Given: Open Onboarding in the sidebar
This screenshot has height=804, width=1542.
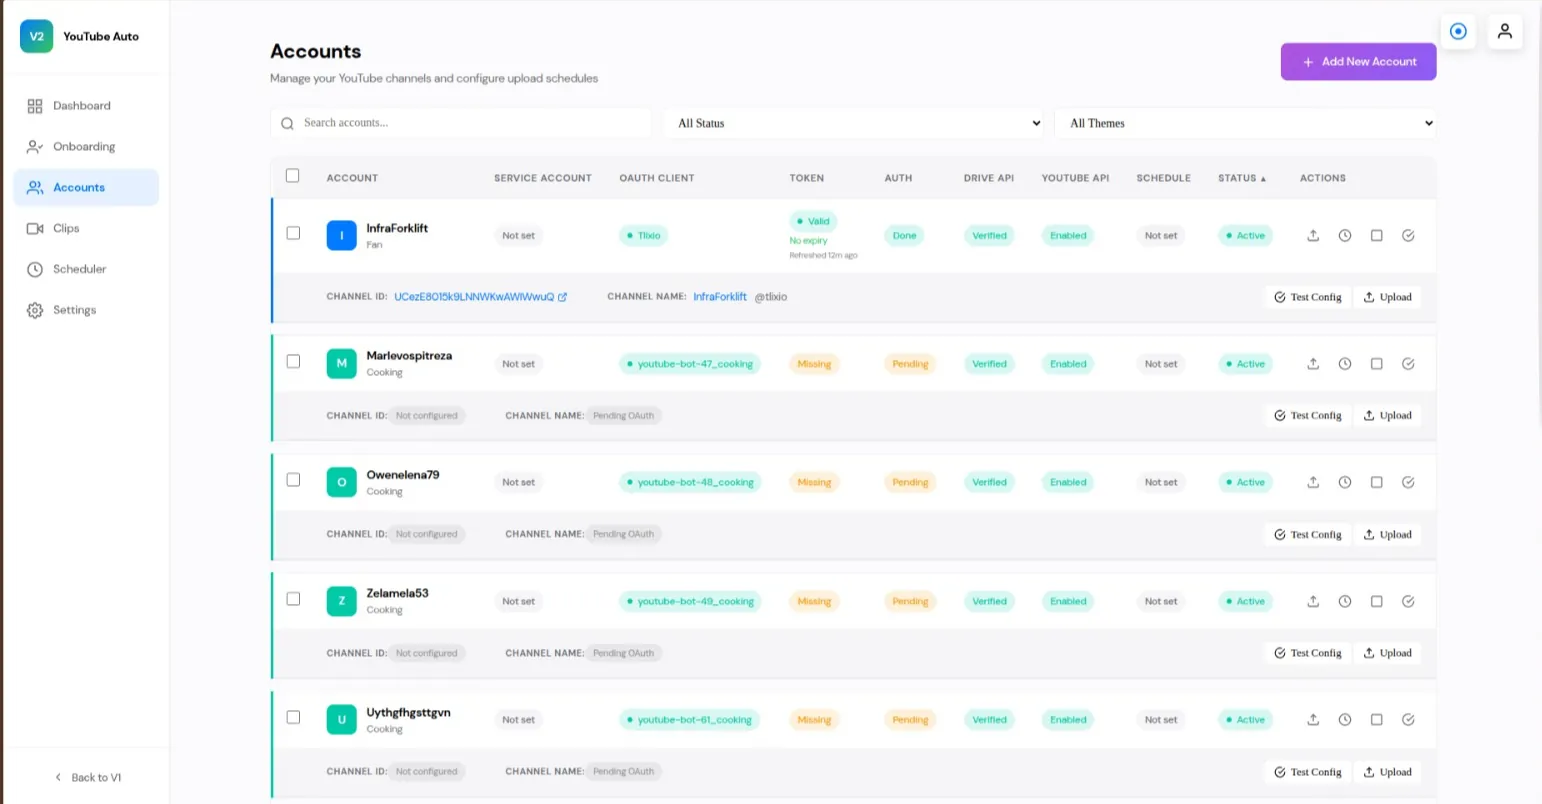Looking at the screenshot, I should (86, 147).
